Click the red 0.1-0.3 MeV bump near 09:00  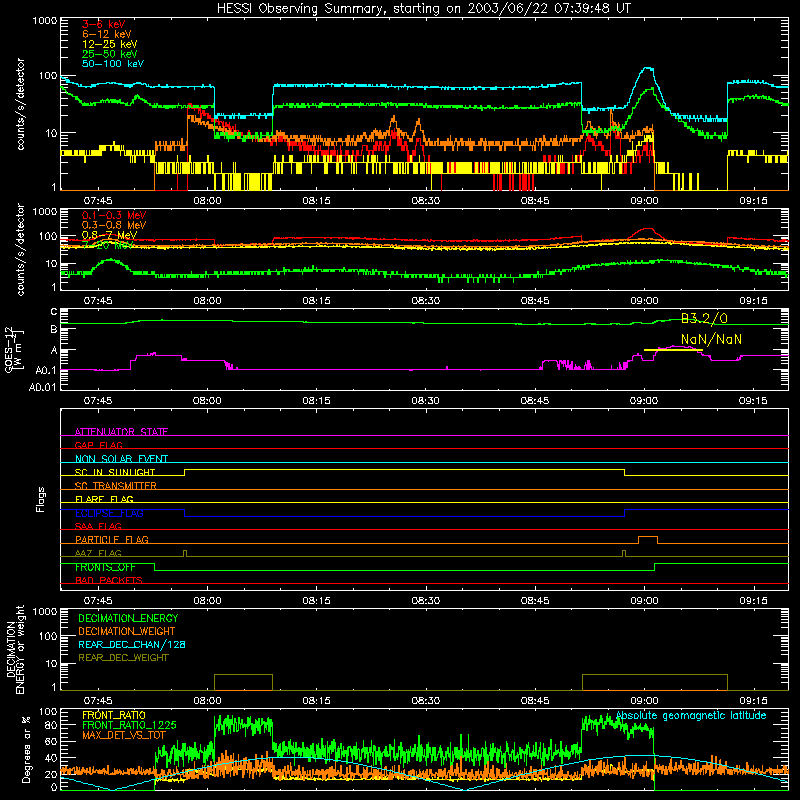[647, 230]
